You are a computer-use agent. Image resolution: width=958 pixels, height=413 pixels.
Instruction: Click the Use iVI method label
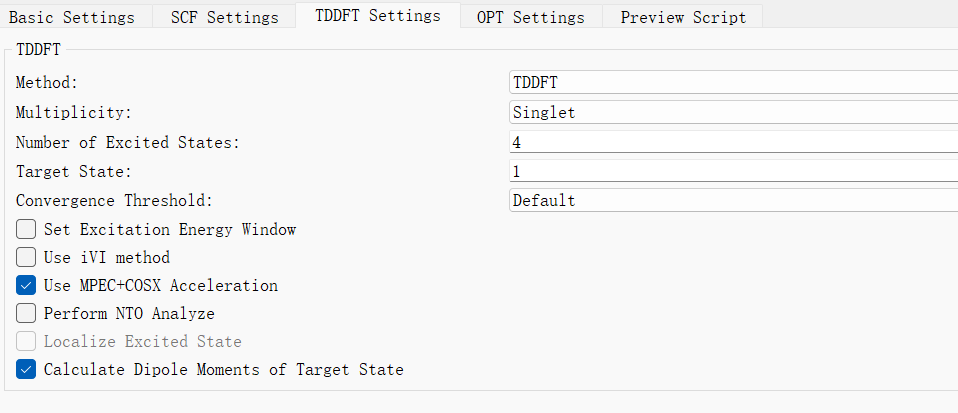pos(107,258)
